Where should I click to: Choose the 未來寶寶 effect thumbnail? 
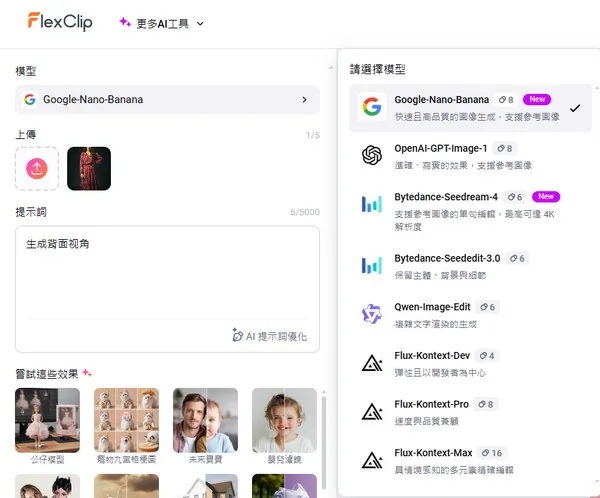pyautogui.click(x=205, y=420)
